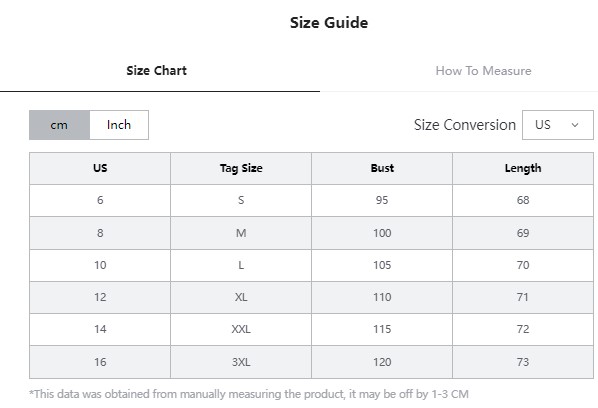Click the Size Guide heading
598x408 pixels.
329,23
